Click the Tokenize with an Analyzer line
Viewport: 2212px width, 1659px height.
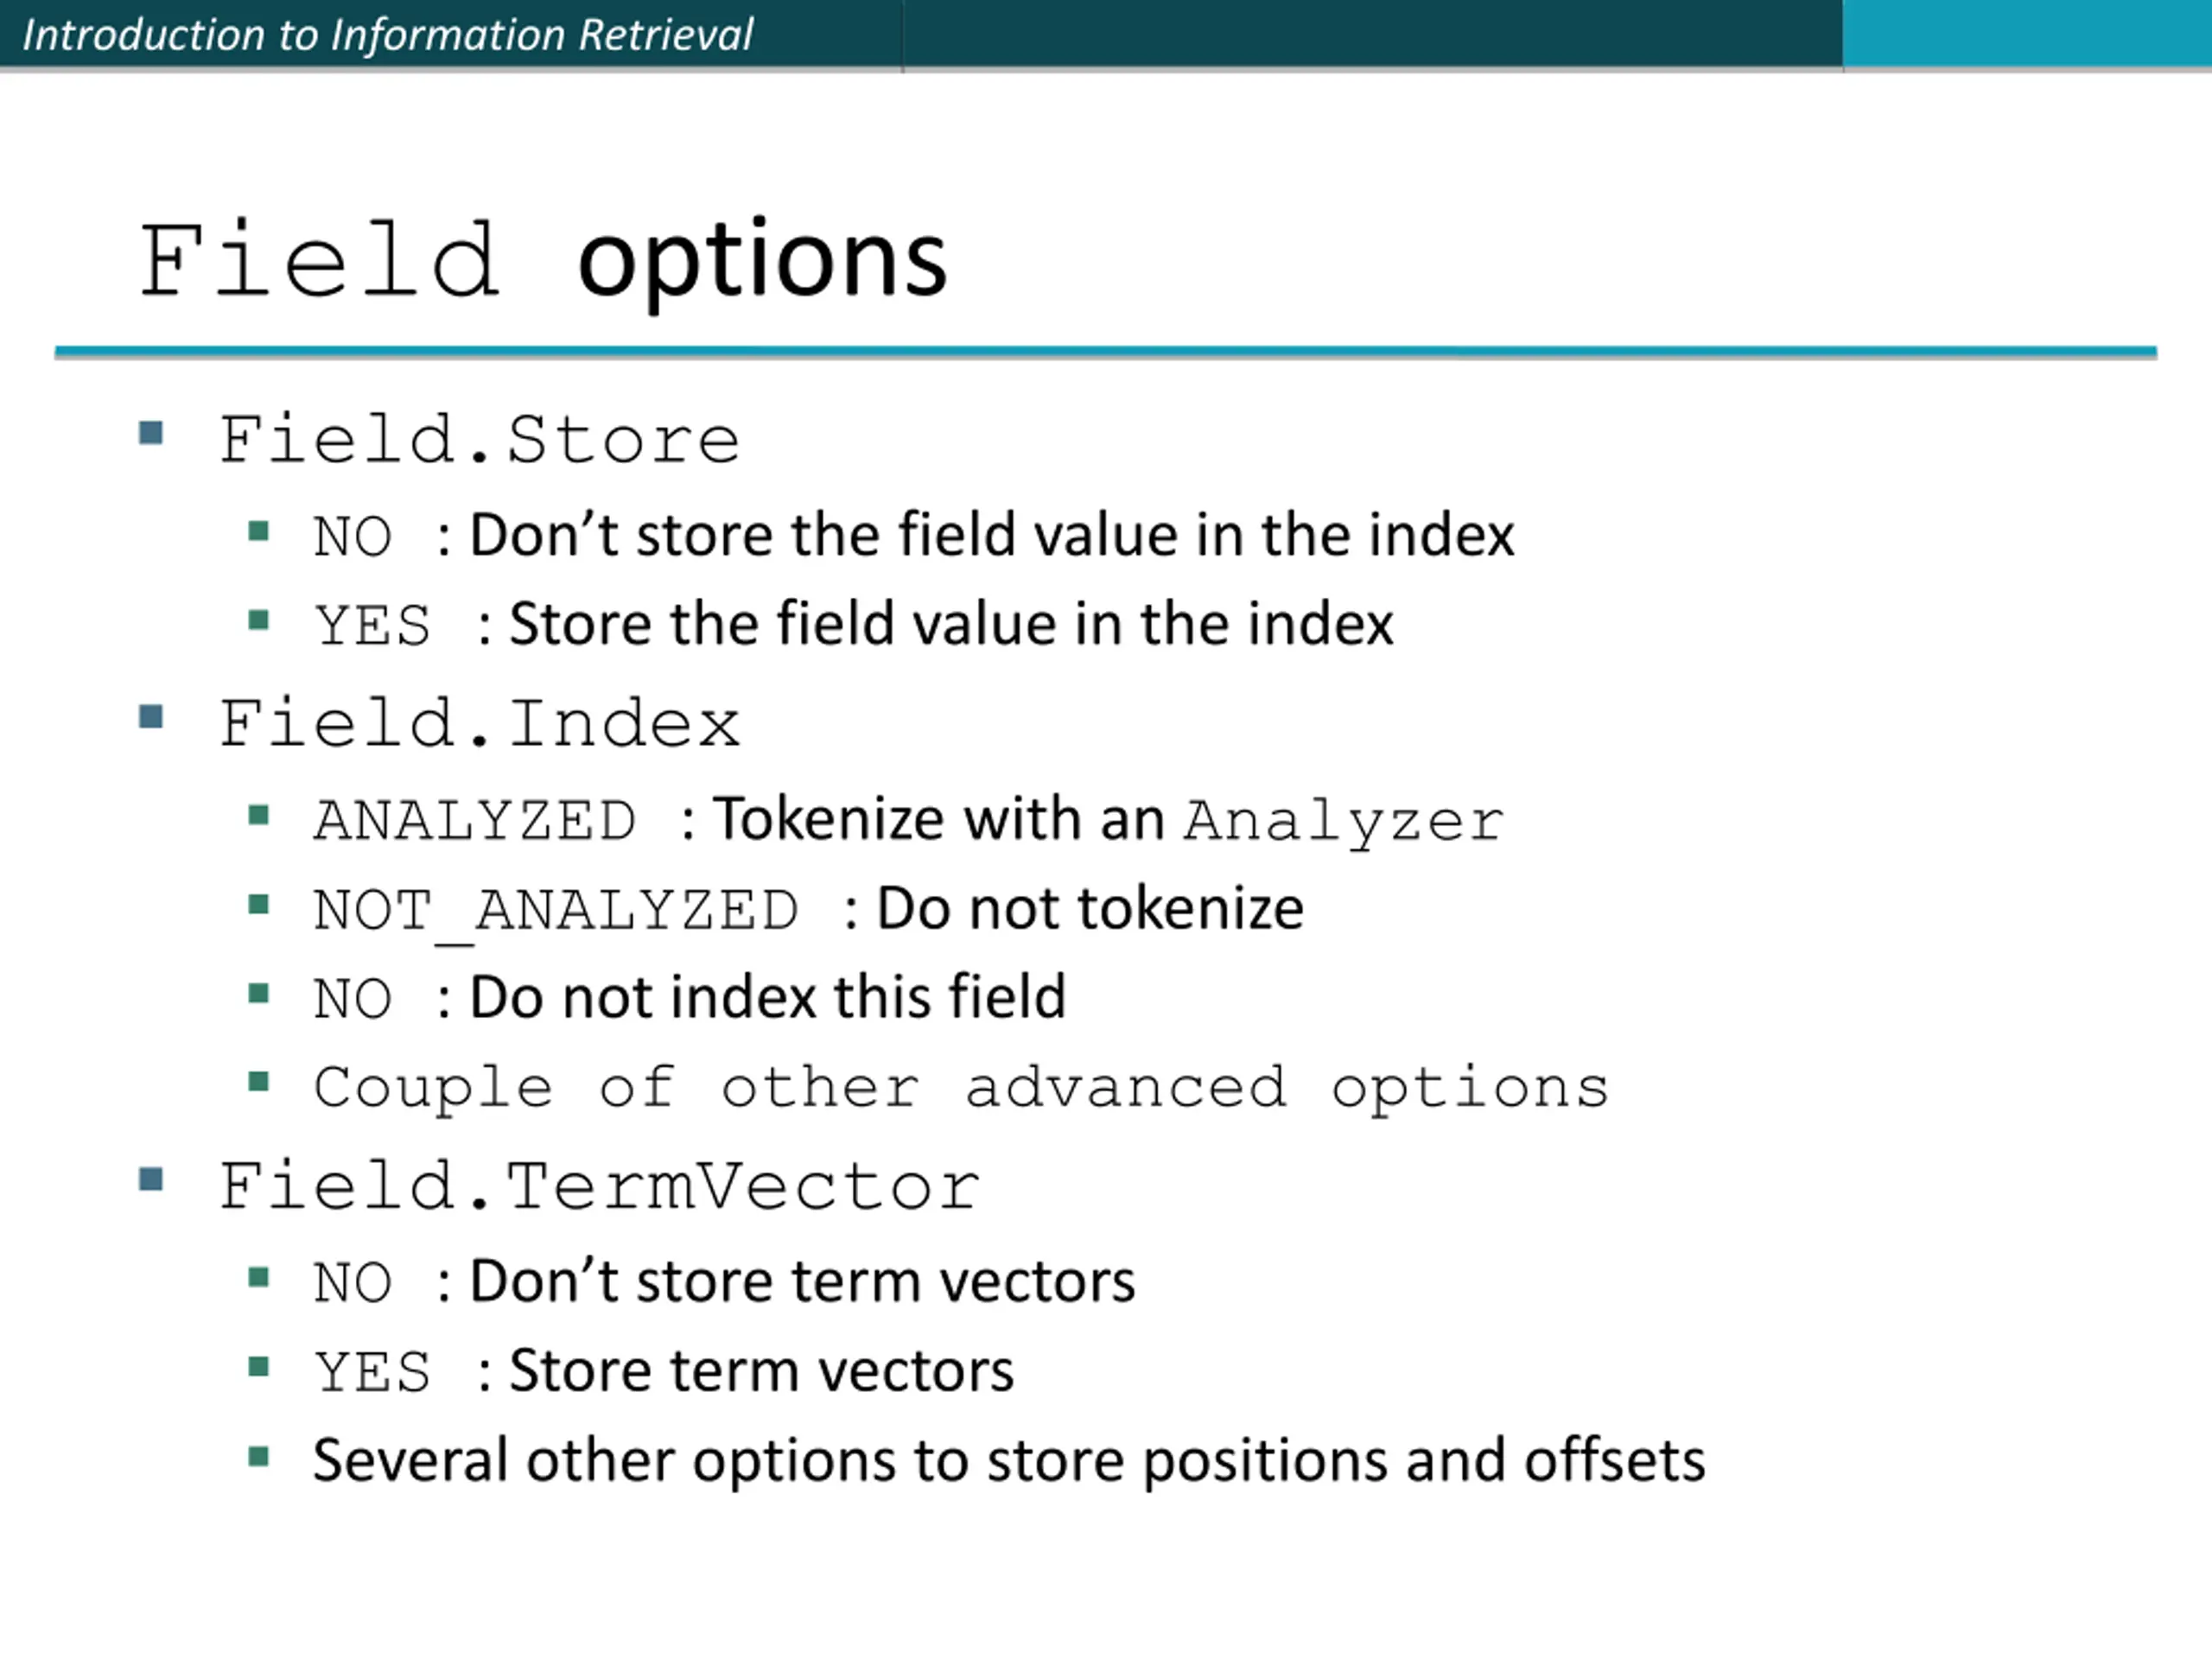coord(1108,820)
